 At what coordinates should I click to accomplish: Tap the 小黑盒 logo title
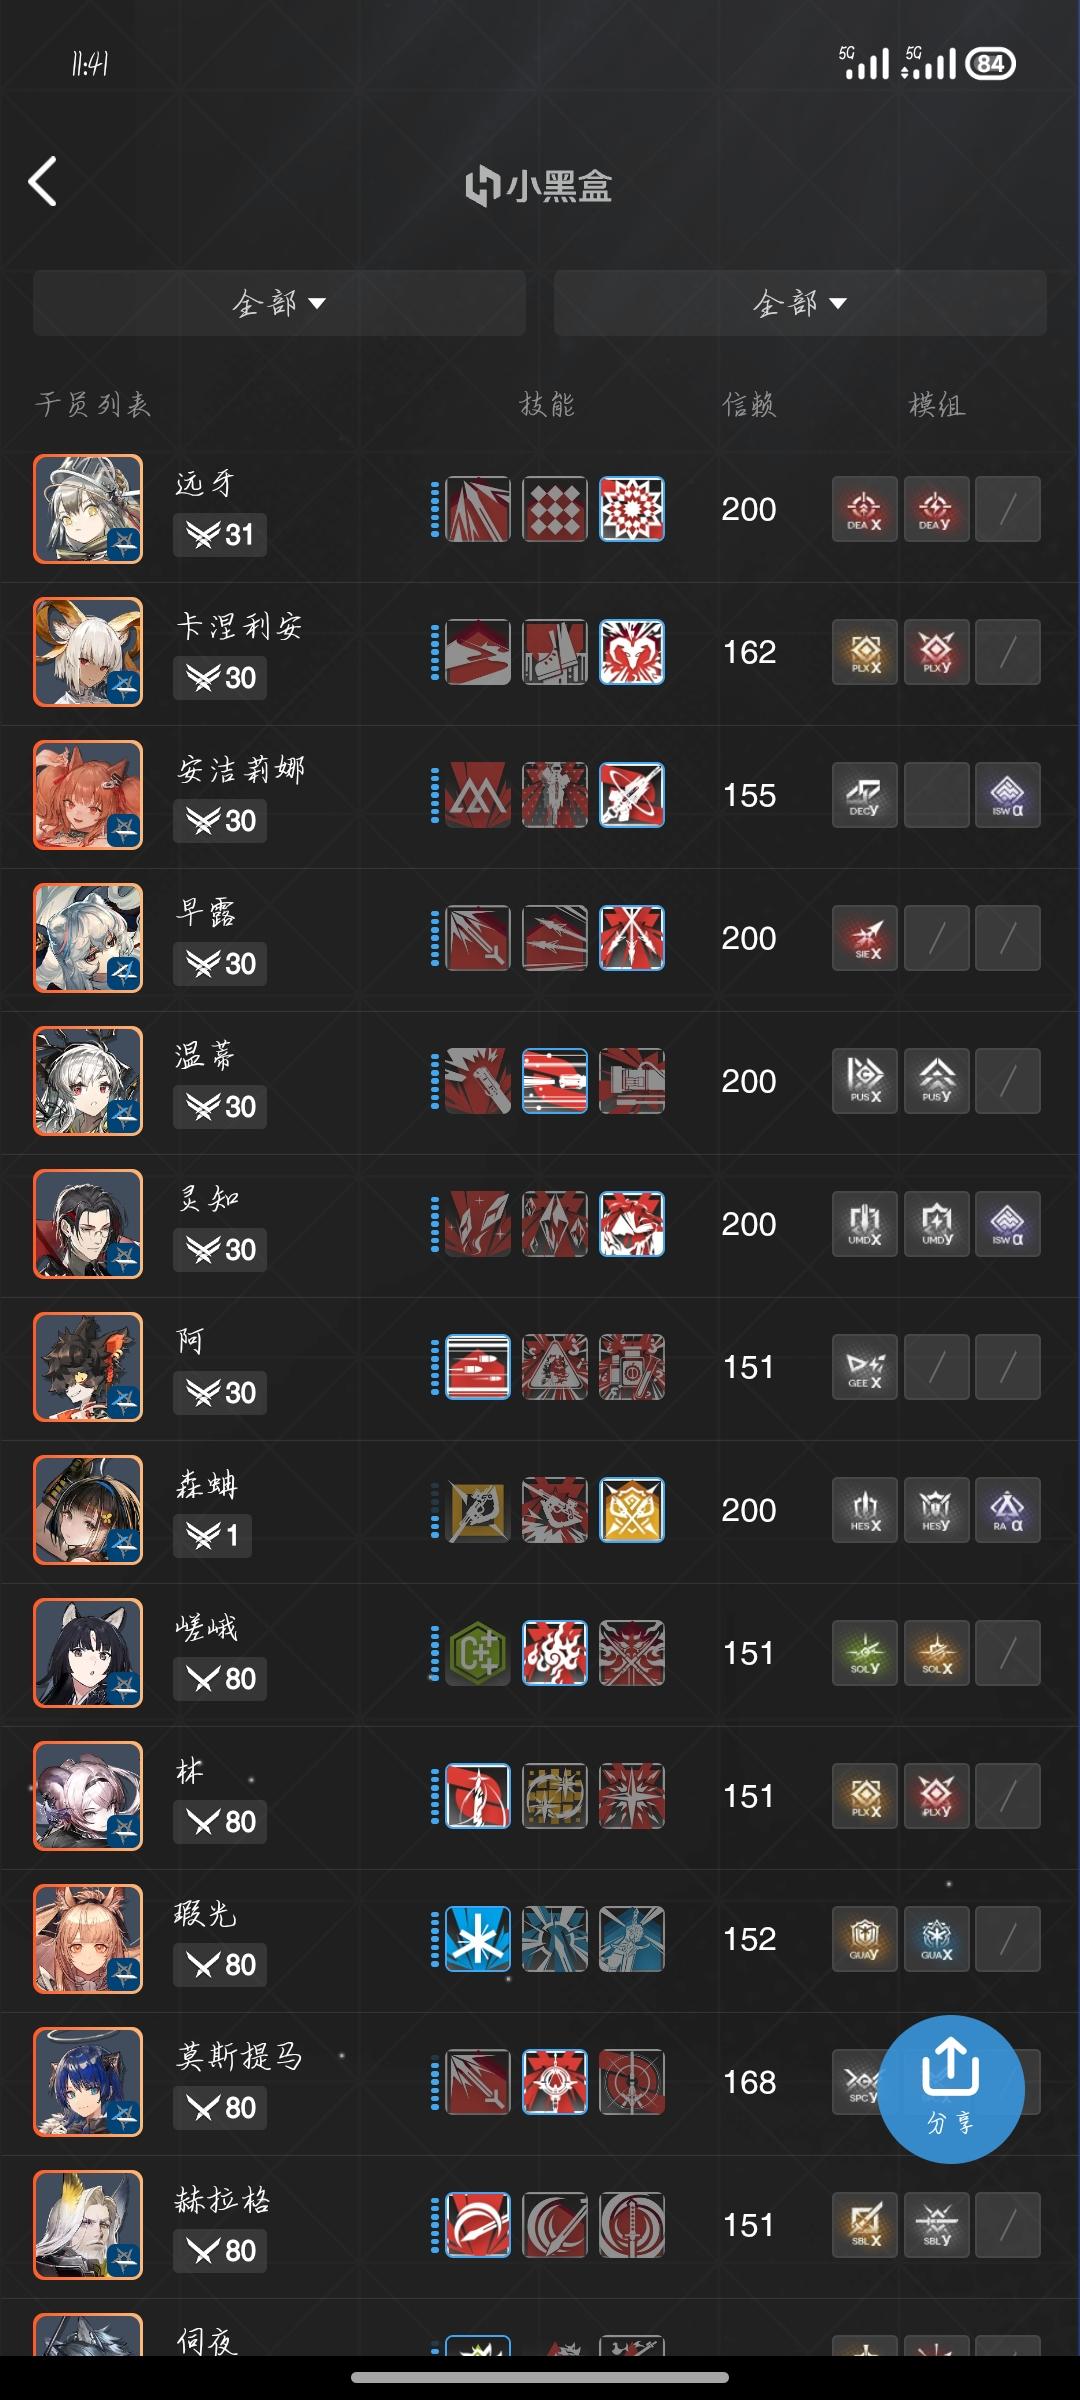click(539, 186)
